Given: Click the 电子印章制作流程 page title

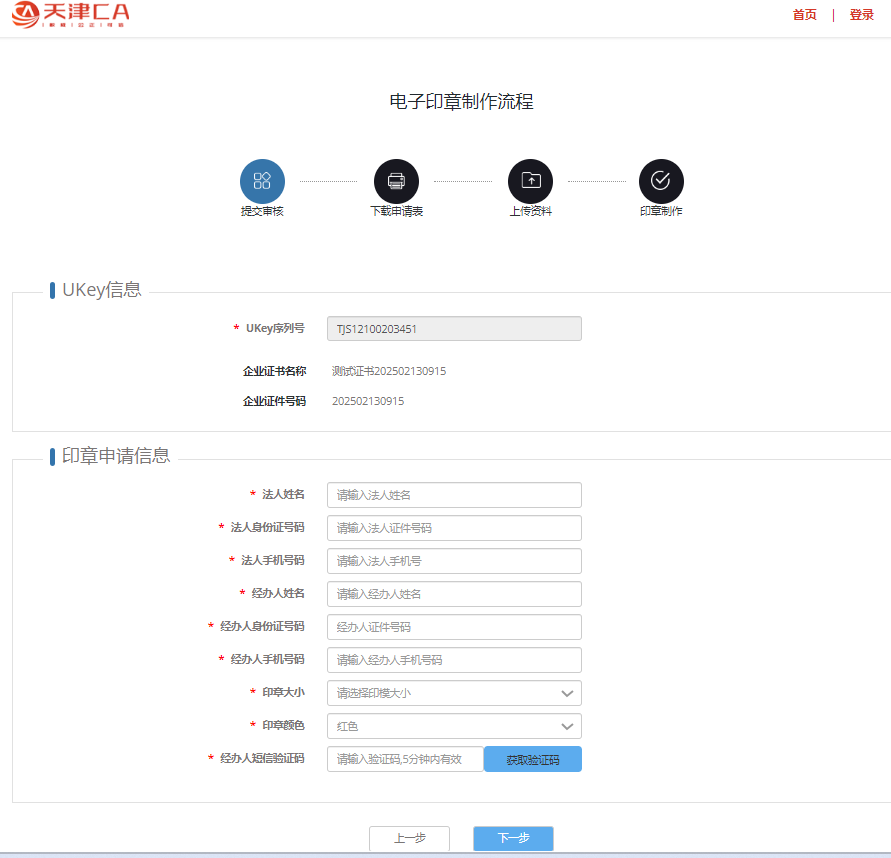Looking at the screenshot, I should [x=461, y=102].
